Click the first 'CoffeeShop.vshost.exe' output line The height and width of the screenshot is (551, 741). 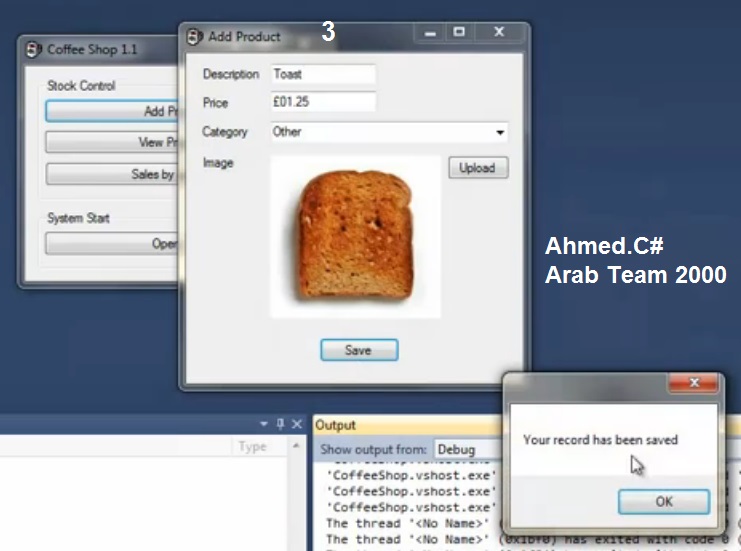410,475
